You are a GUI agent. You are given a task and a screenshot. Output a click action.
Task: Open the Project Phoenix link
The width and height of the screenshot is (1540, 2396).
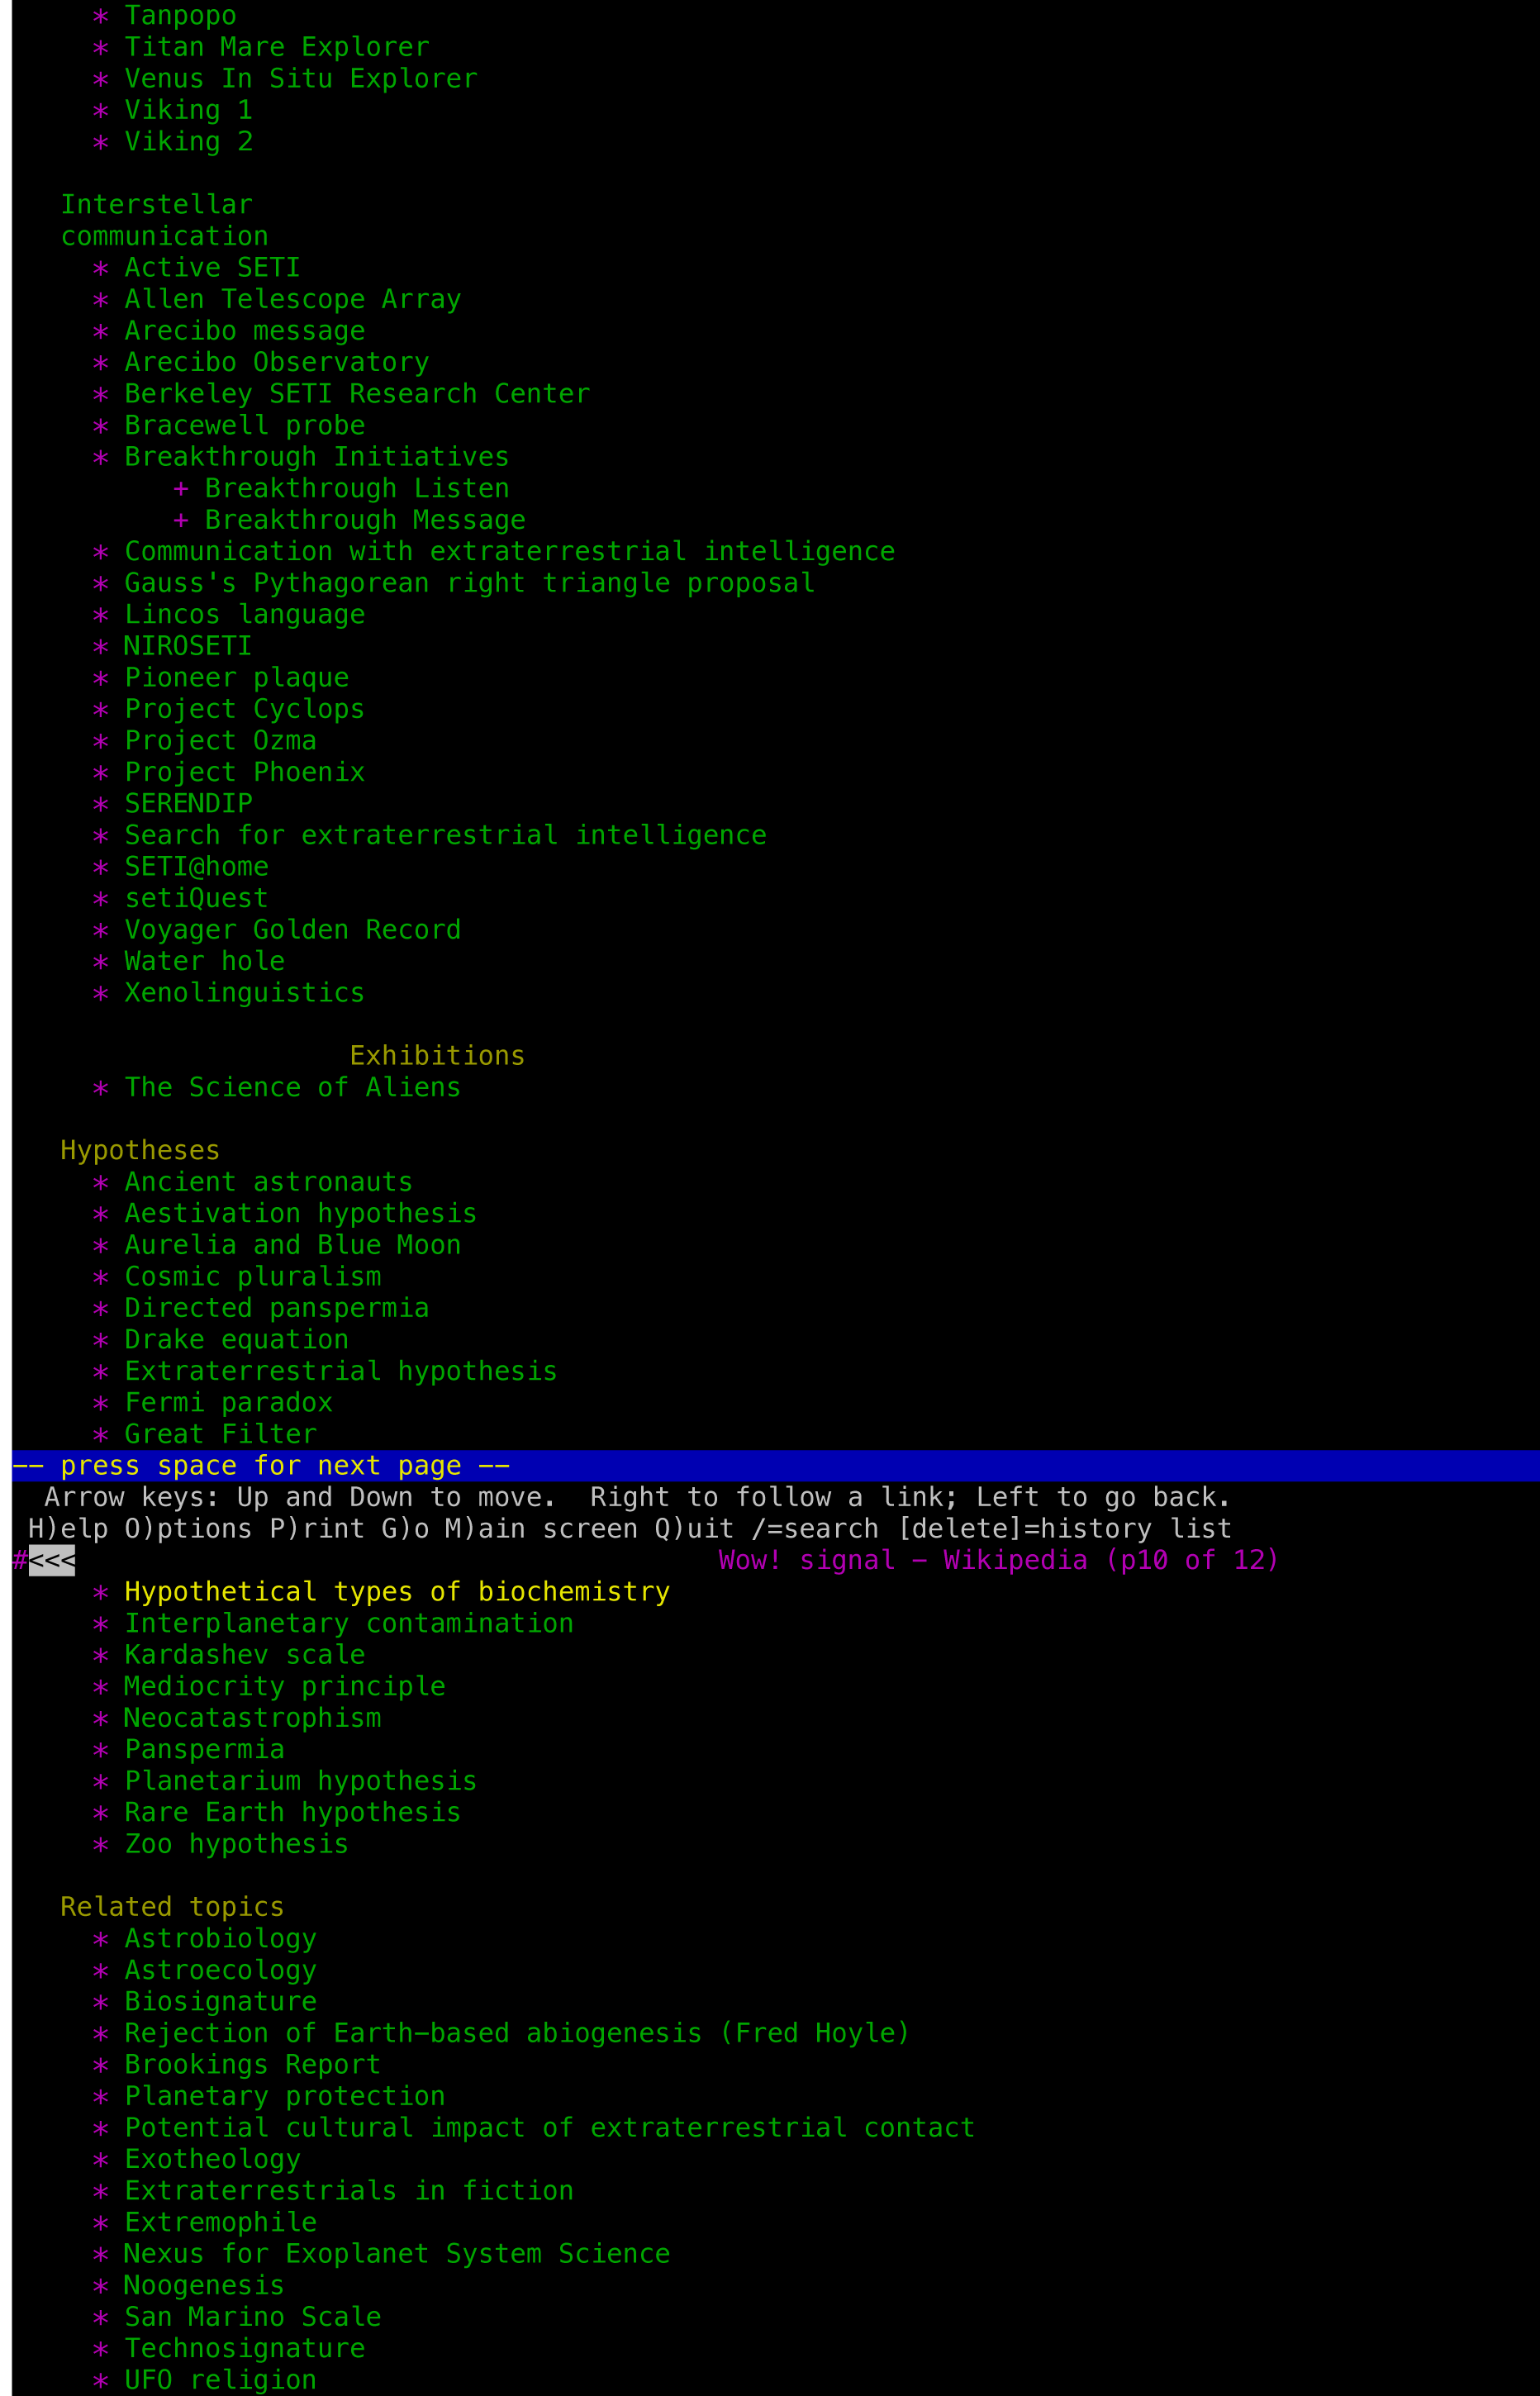(x=244, y=771)
